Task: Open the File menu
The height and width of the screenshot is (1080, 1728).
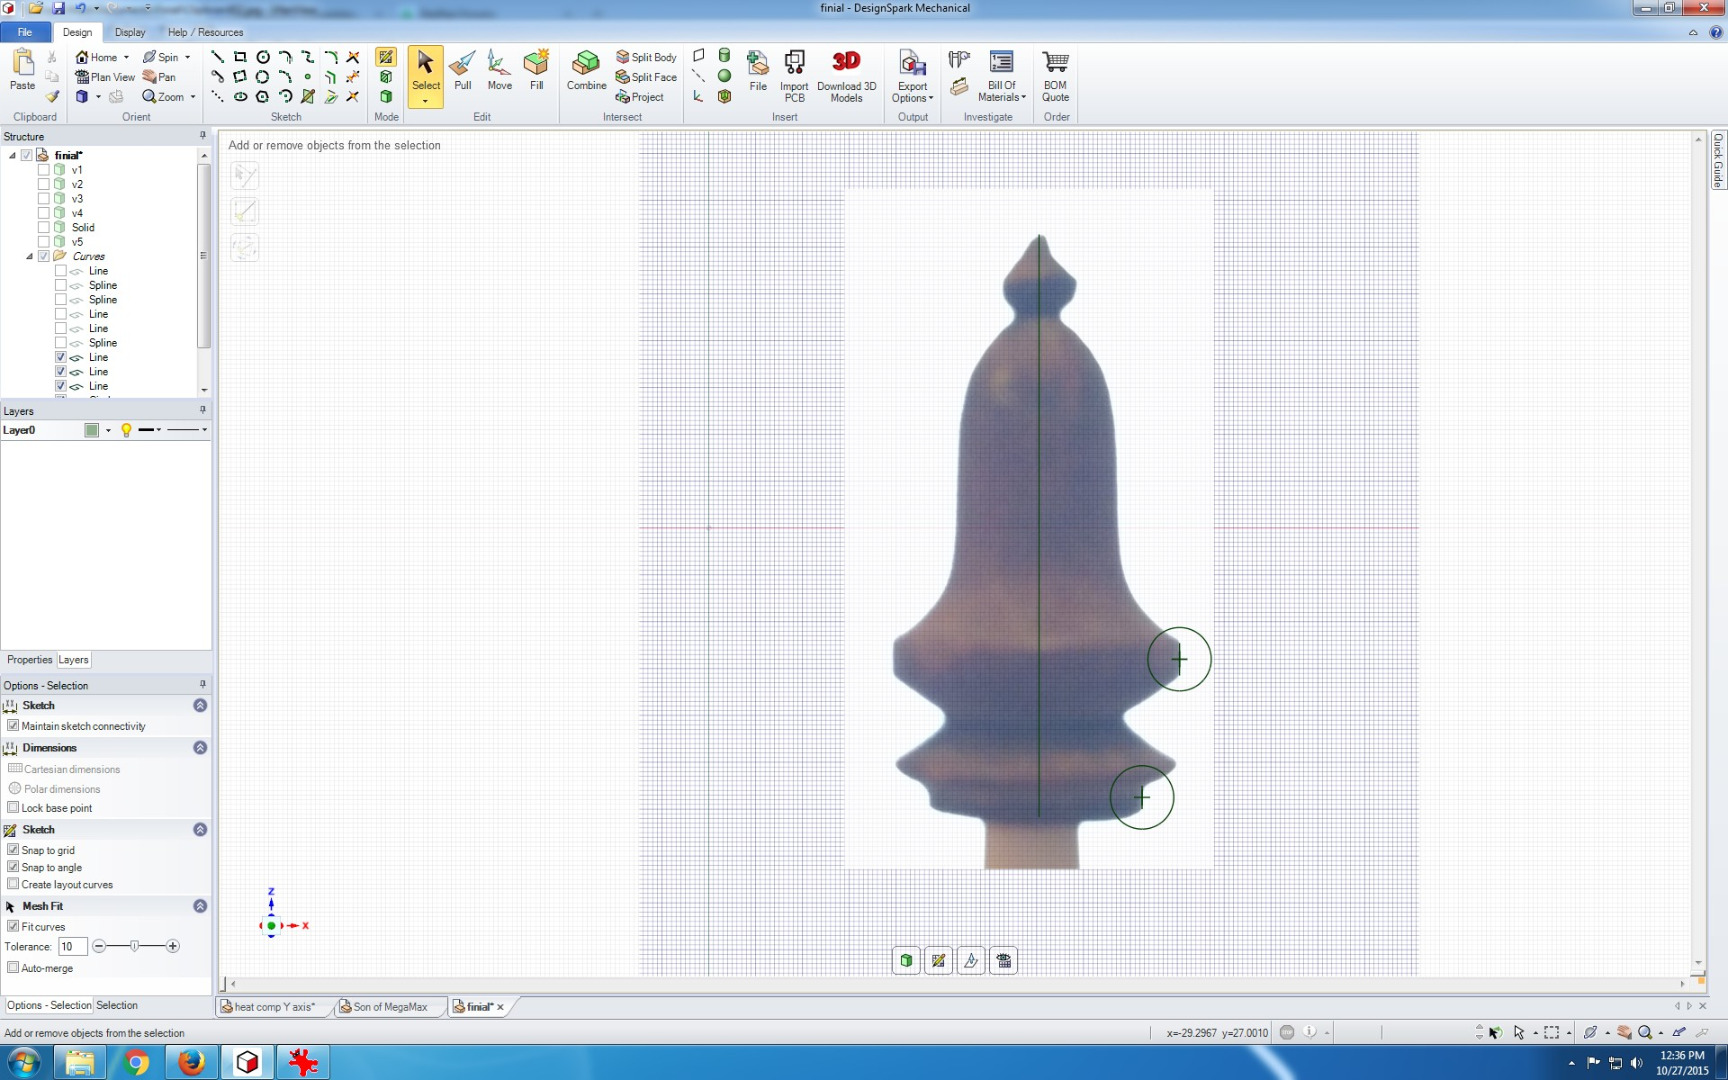Action: point(24,32)
